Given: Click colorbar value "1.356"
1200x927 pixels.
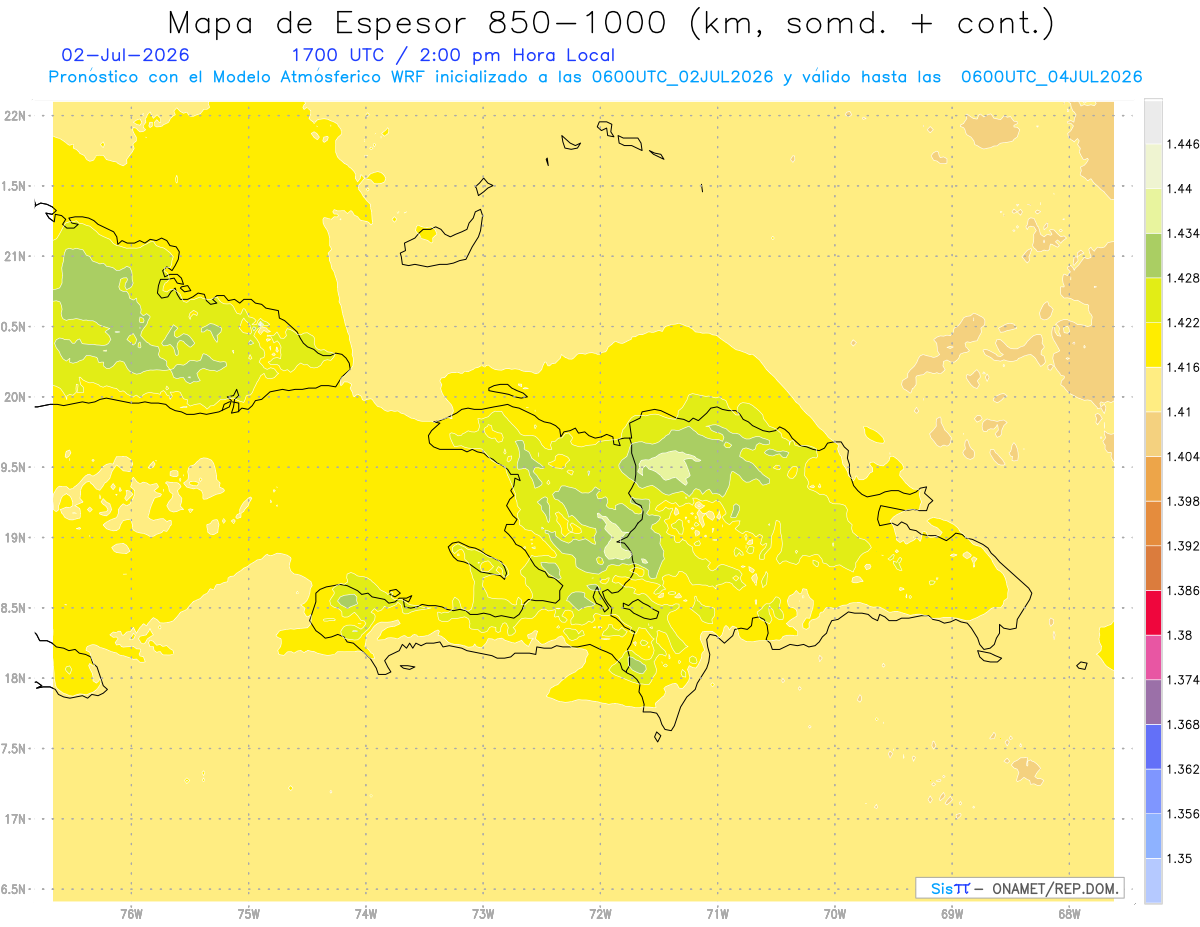Looking at the screenshot, I should [x=1184, y=814].
